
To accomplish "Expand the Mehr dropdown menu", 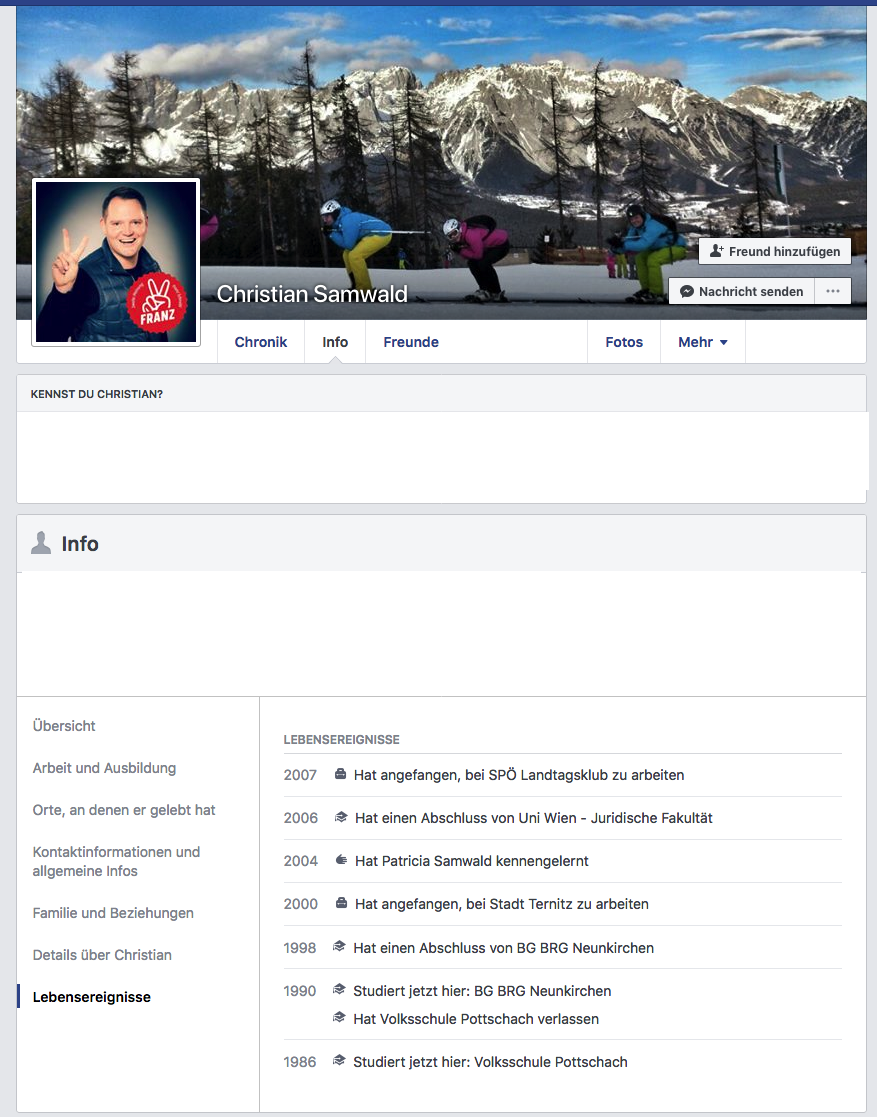I will (702, 342).
